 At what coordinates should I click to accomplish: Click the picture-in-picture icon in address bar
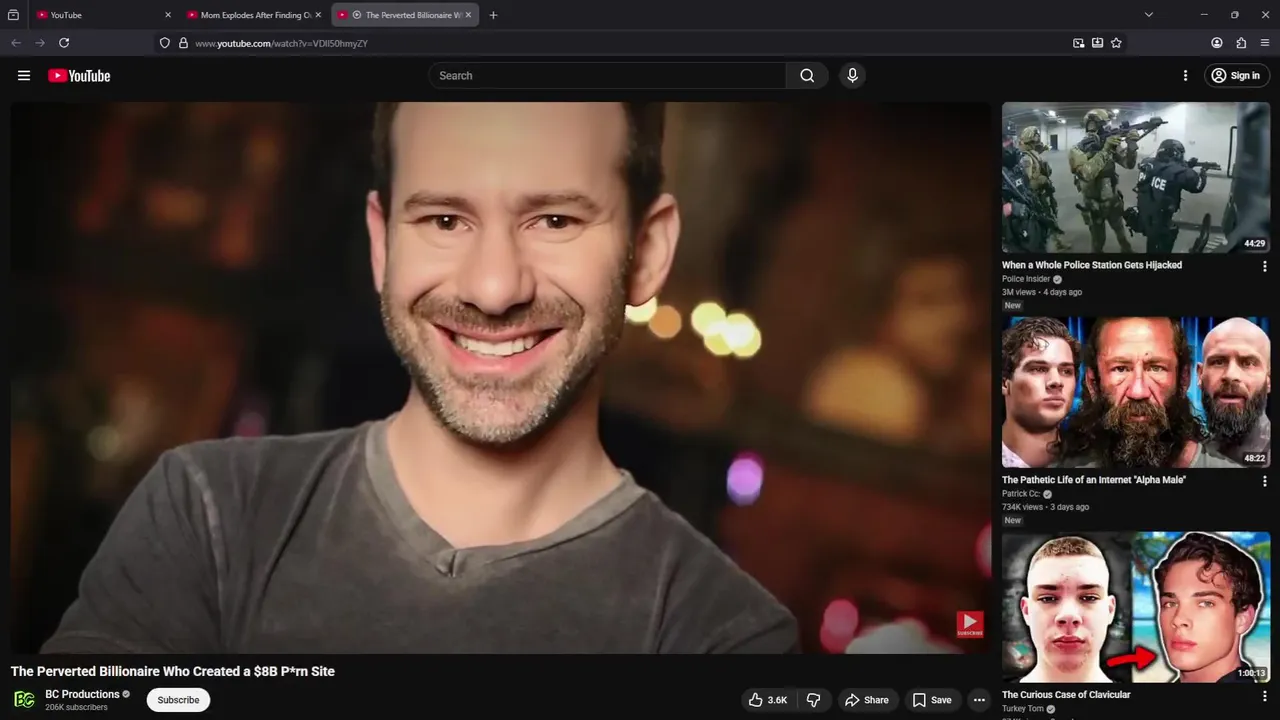1078,43
